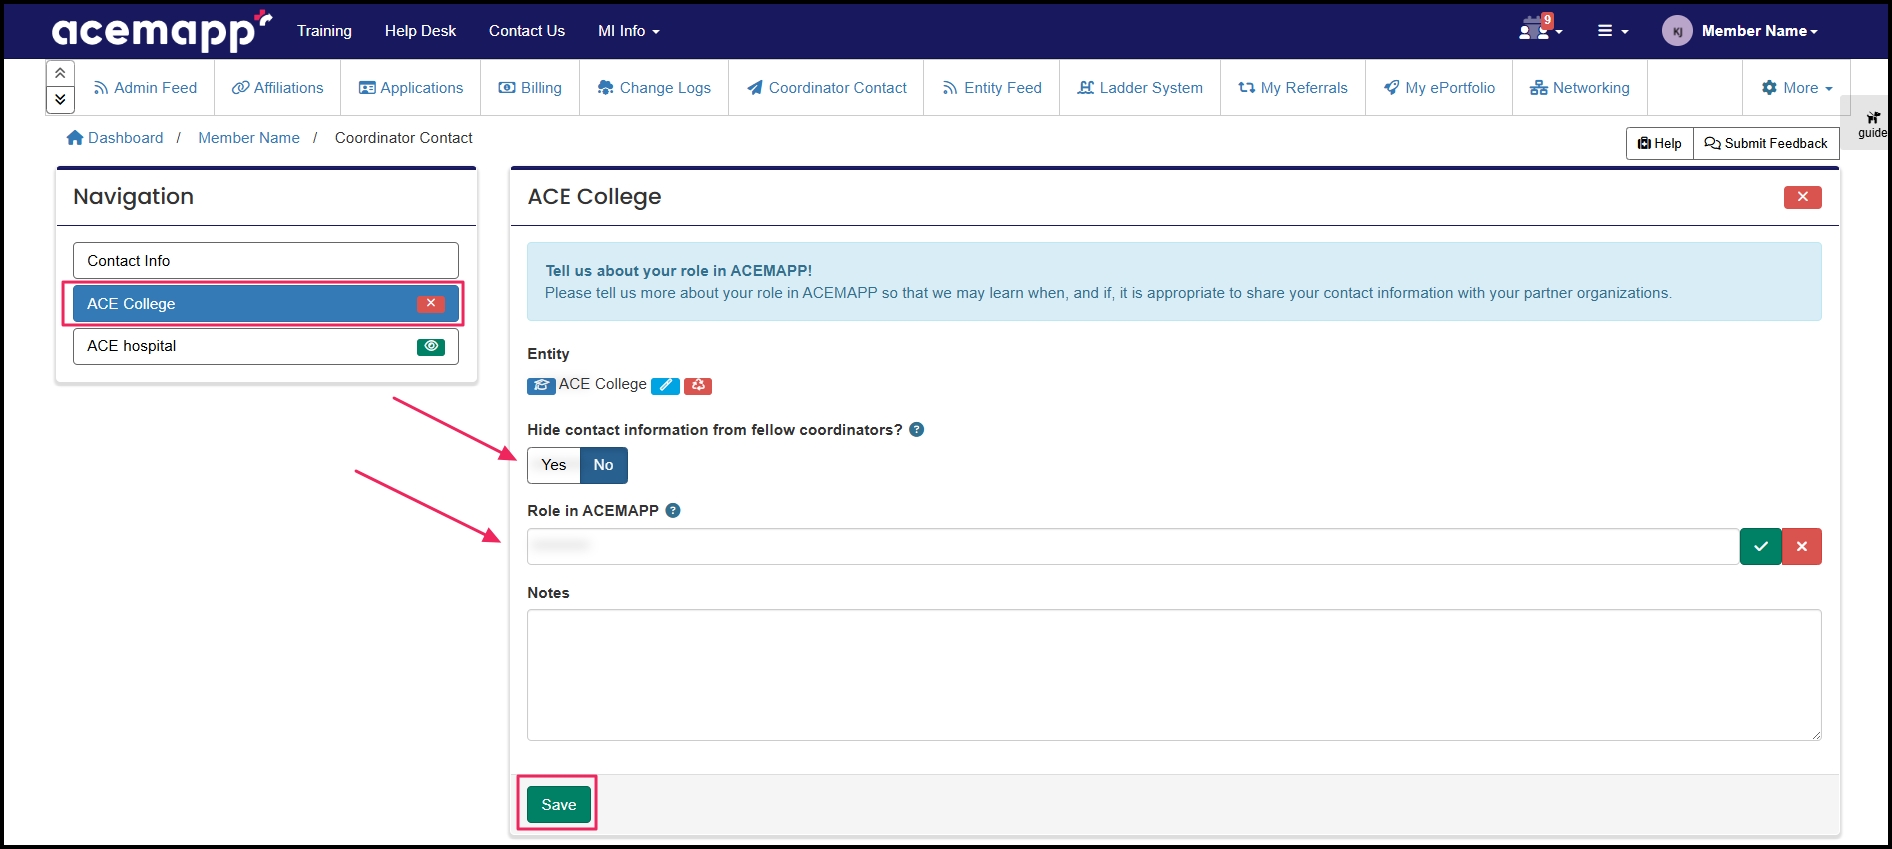This screenshot has width=1892, height=849.
Task: Click Submit Feedback button
Action: click(1766, 143)
